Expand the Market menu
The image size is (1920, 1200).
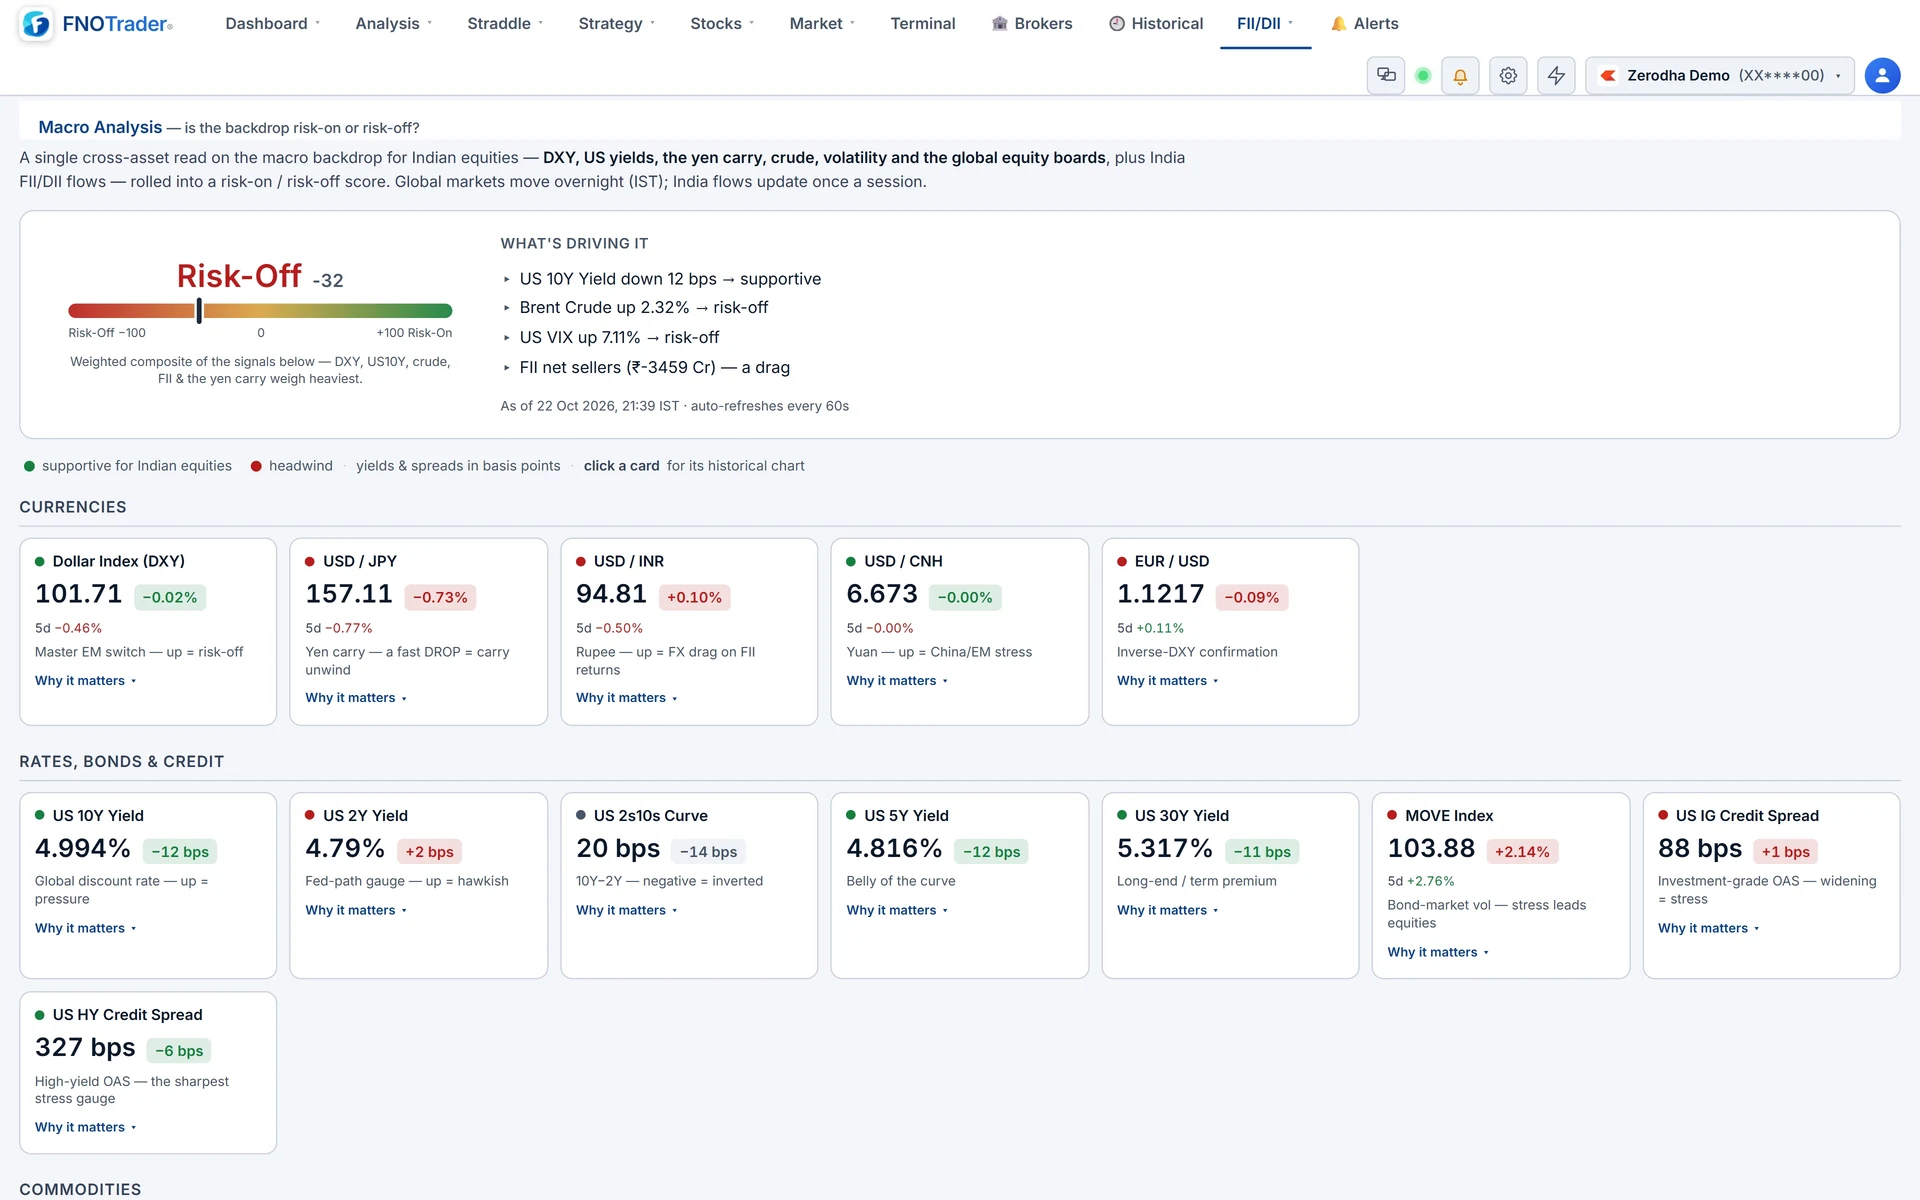coord(822,23)
